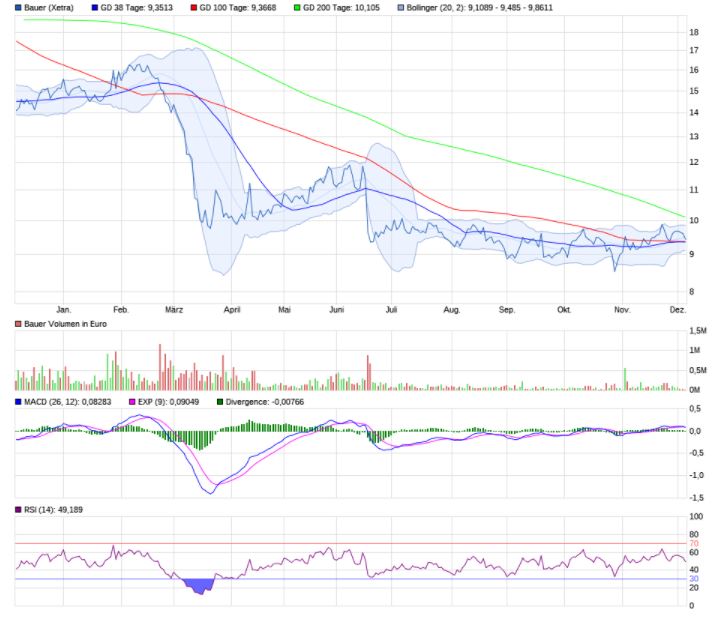The width and height of the screenshot is (720, 620).
Task: Click the 'Bauer (Xetra)' legend label
Action: (49, 7)
